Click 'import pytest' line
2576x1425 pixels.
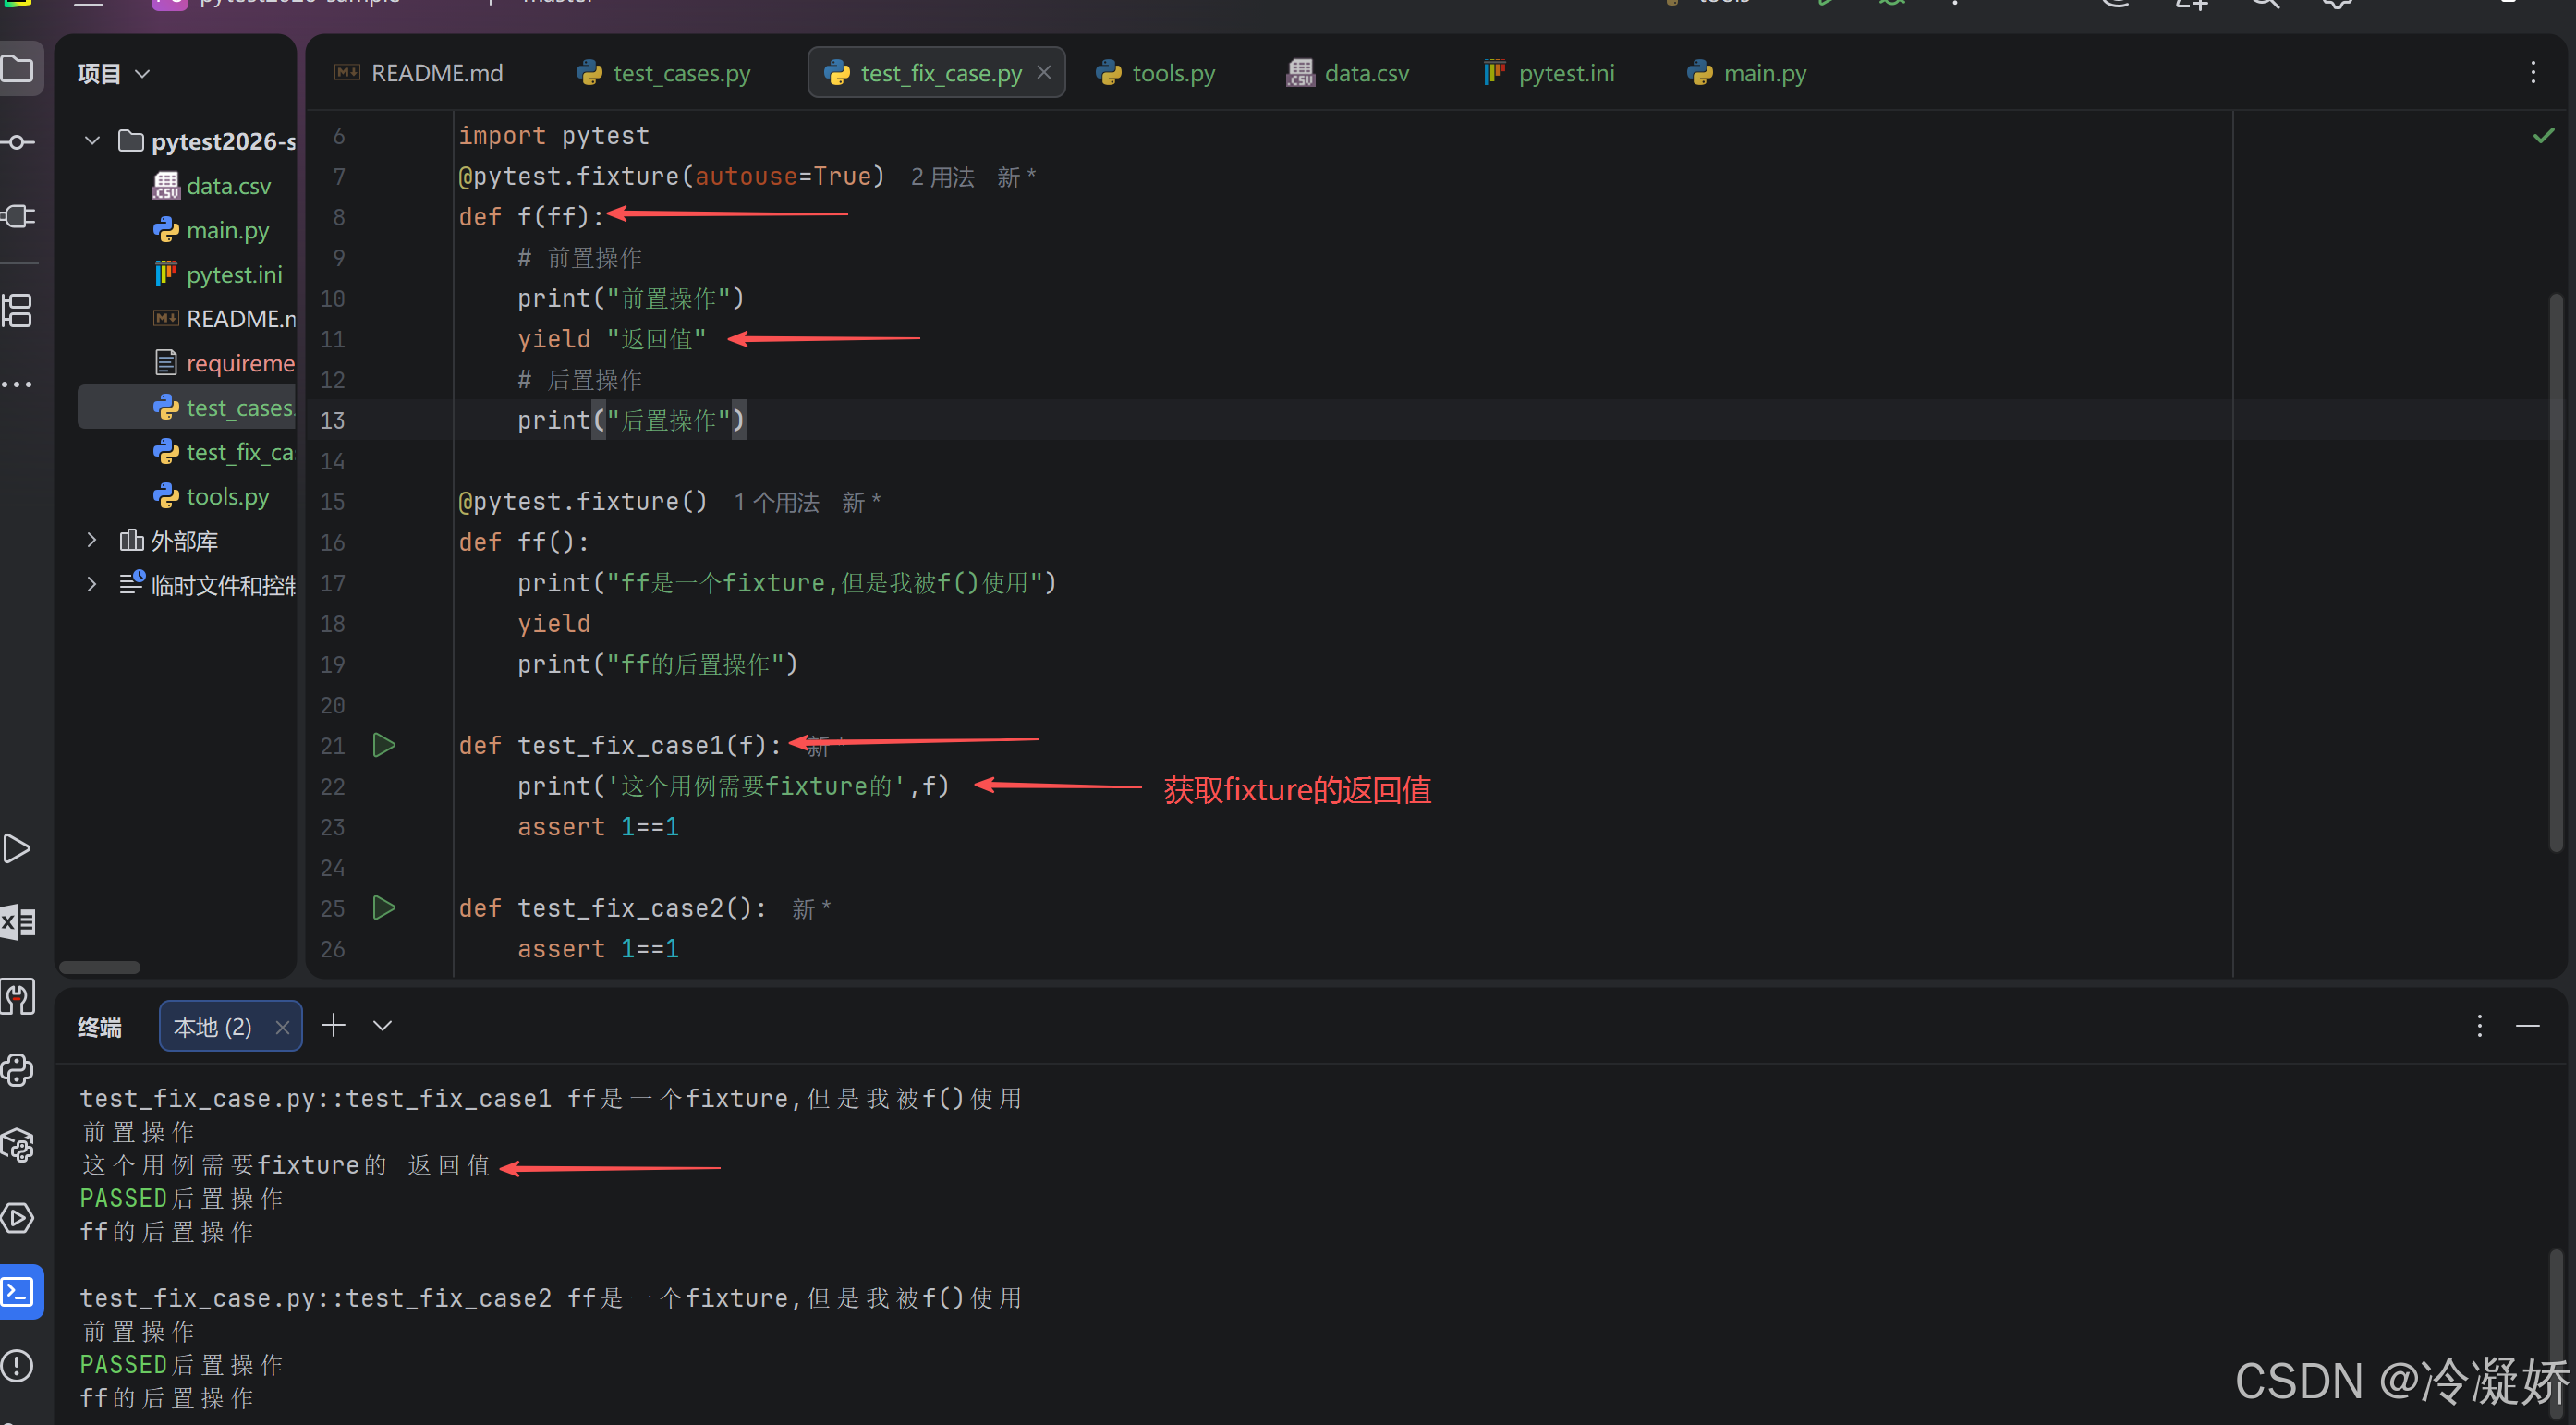point(554,135)
